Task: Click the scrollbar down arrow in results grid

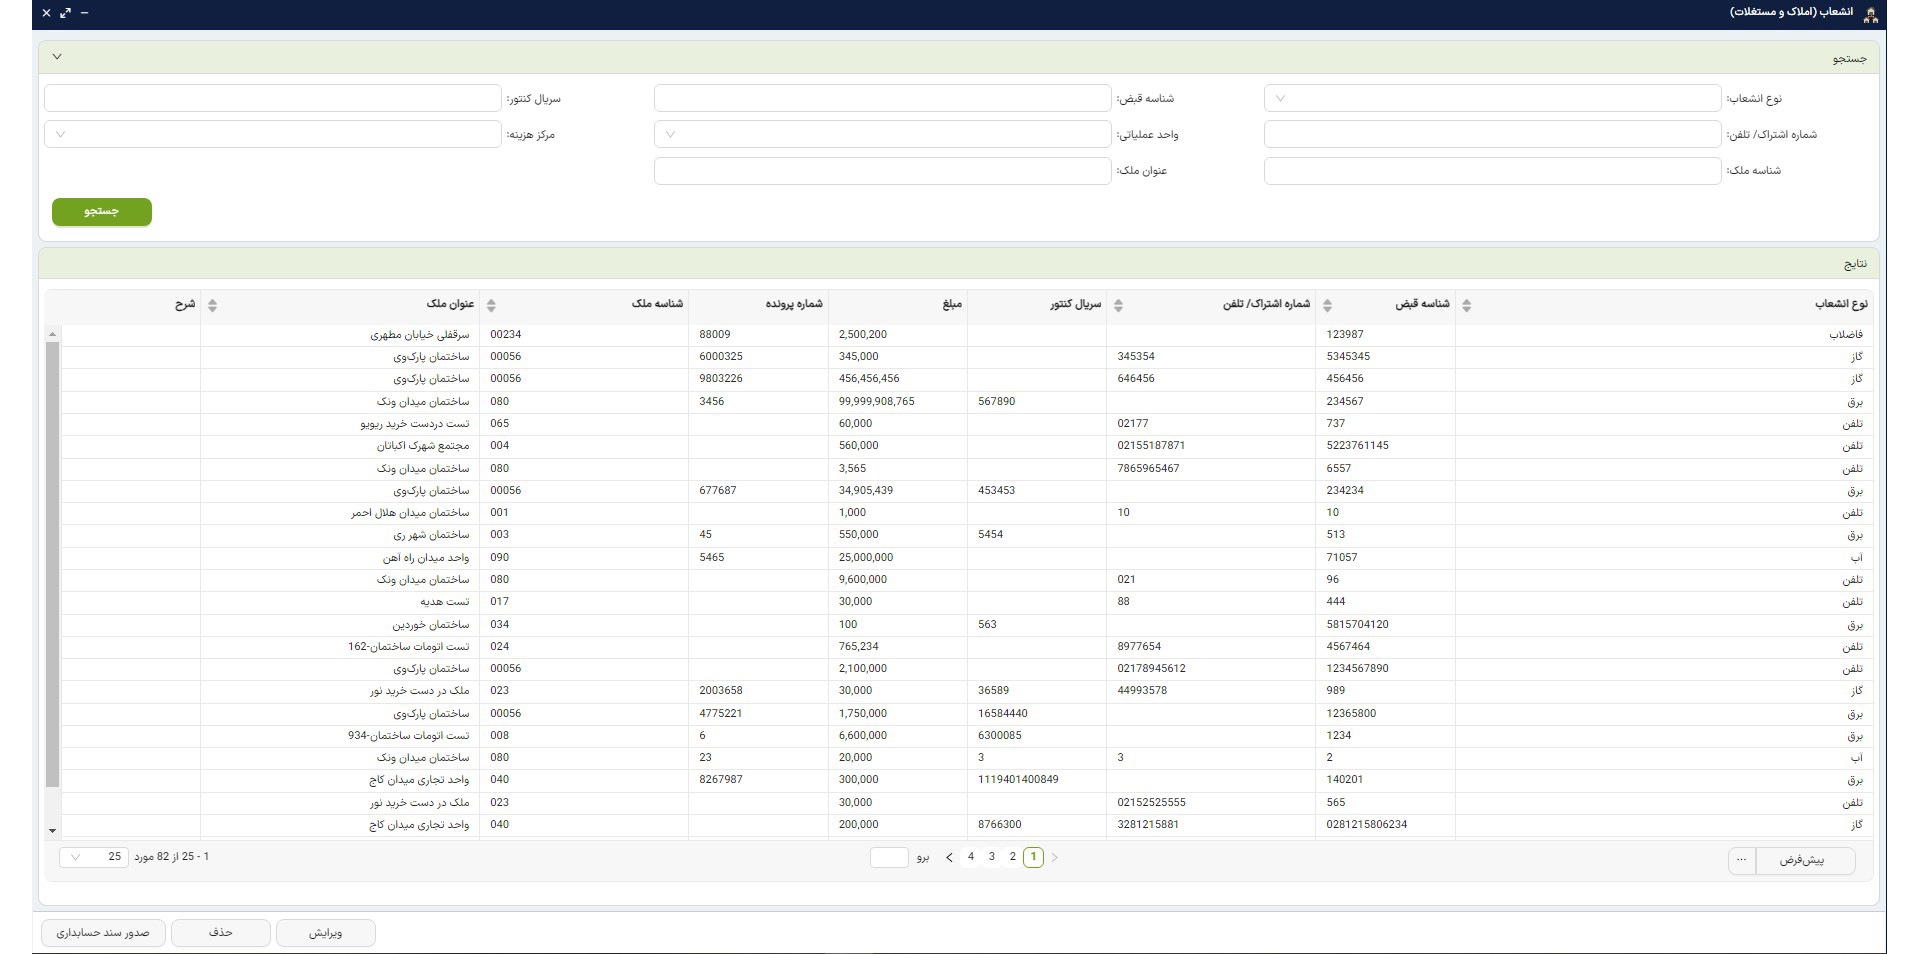Action: click(53, 831)
